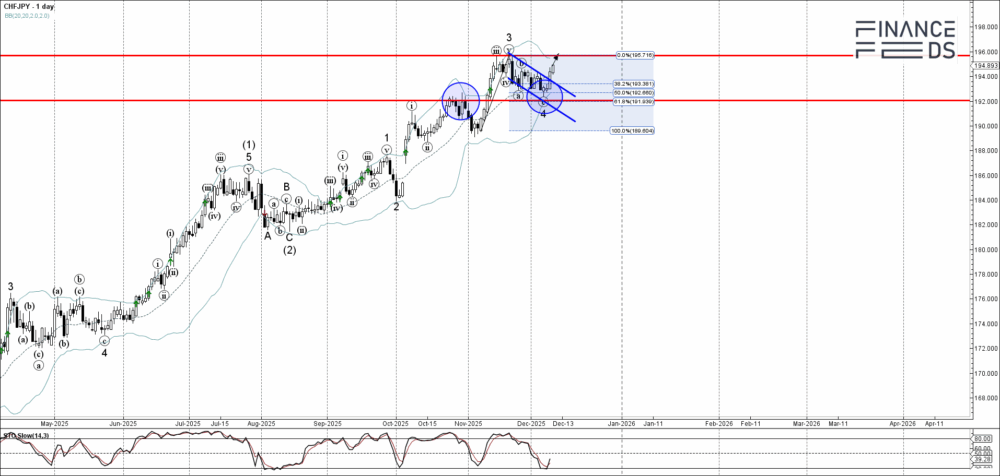1000x476 pixels.
Task: Click the Jan-11 date axis label
Action: (x=653, y=423)
